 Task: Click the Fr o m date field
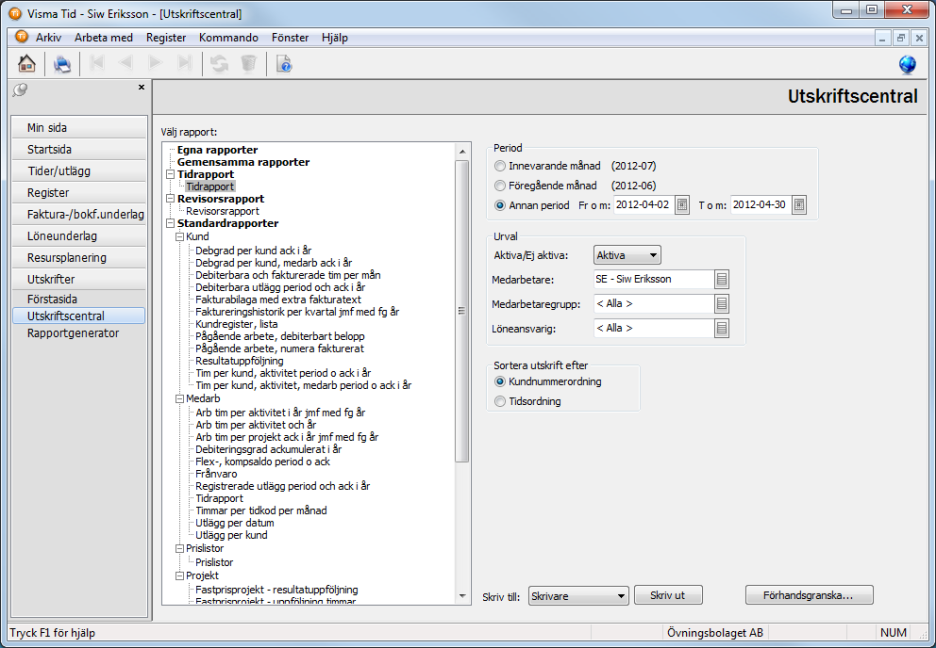[x=644, y=205]
